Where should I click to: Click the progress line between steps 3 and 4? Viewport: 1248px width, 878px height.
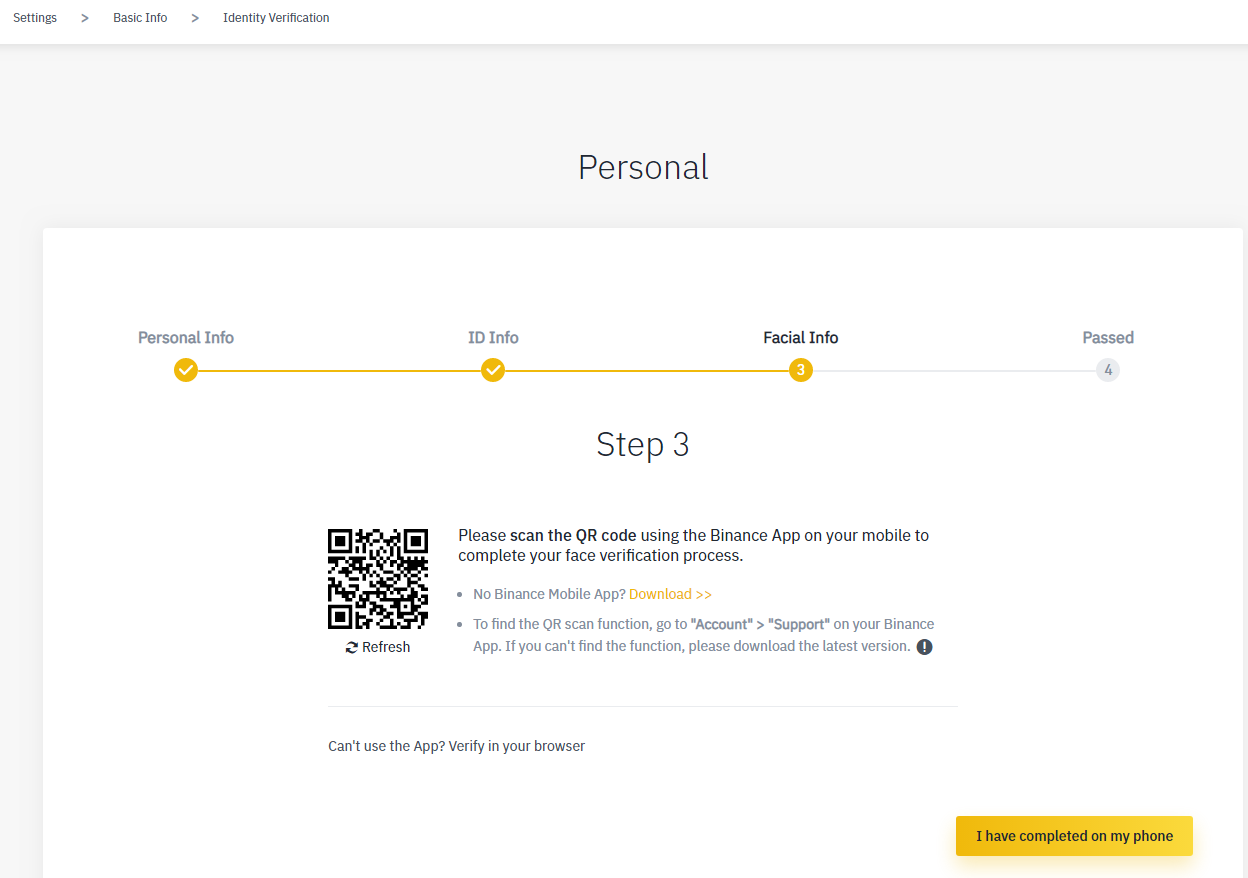point(955,369)
